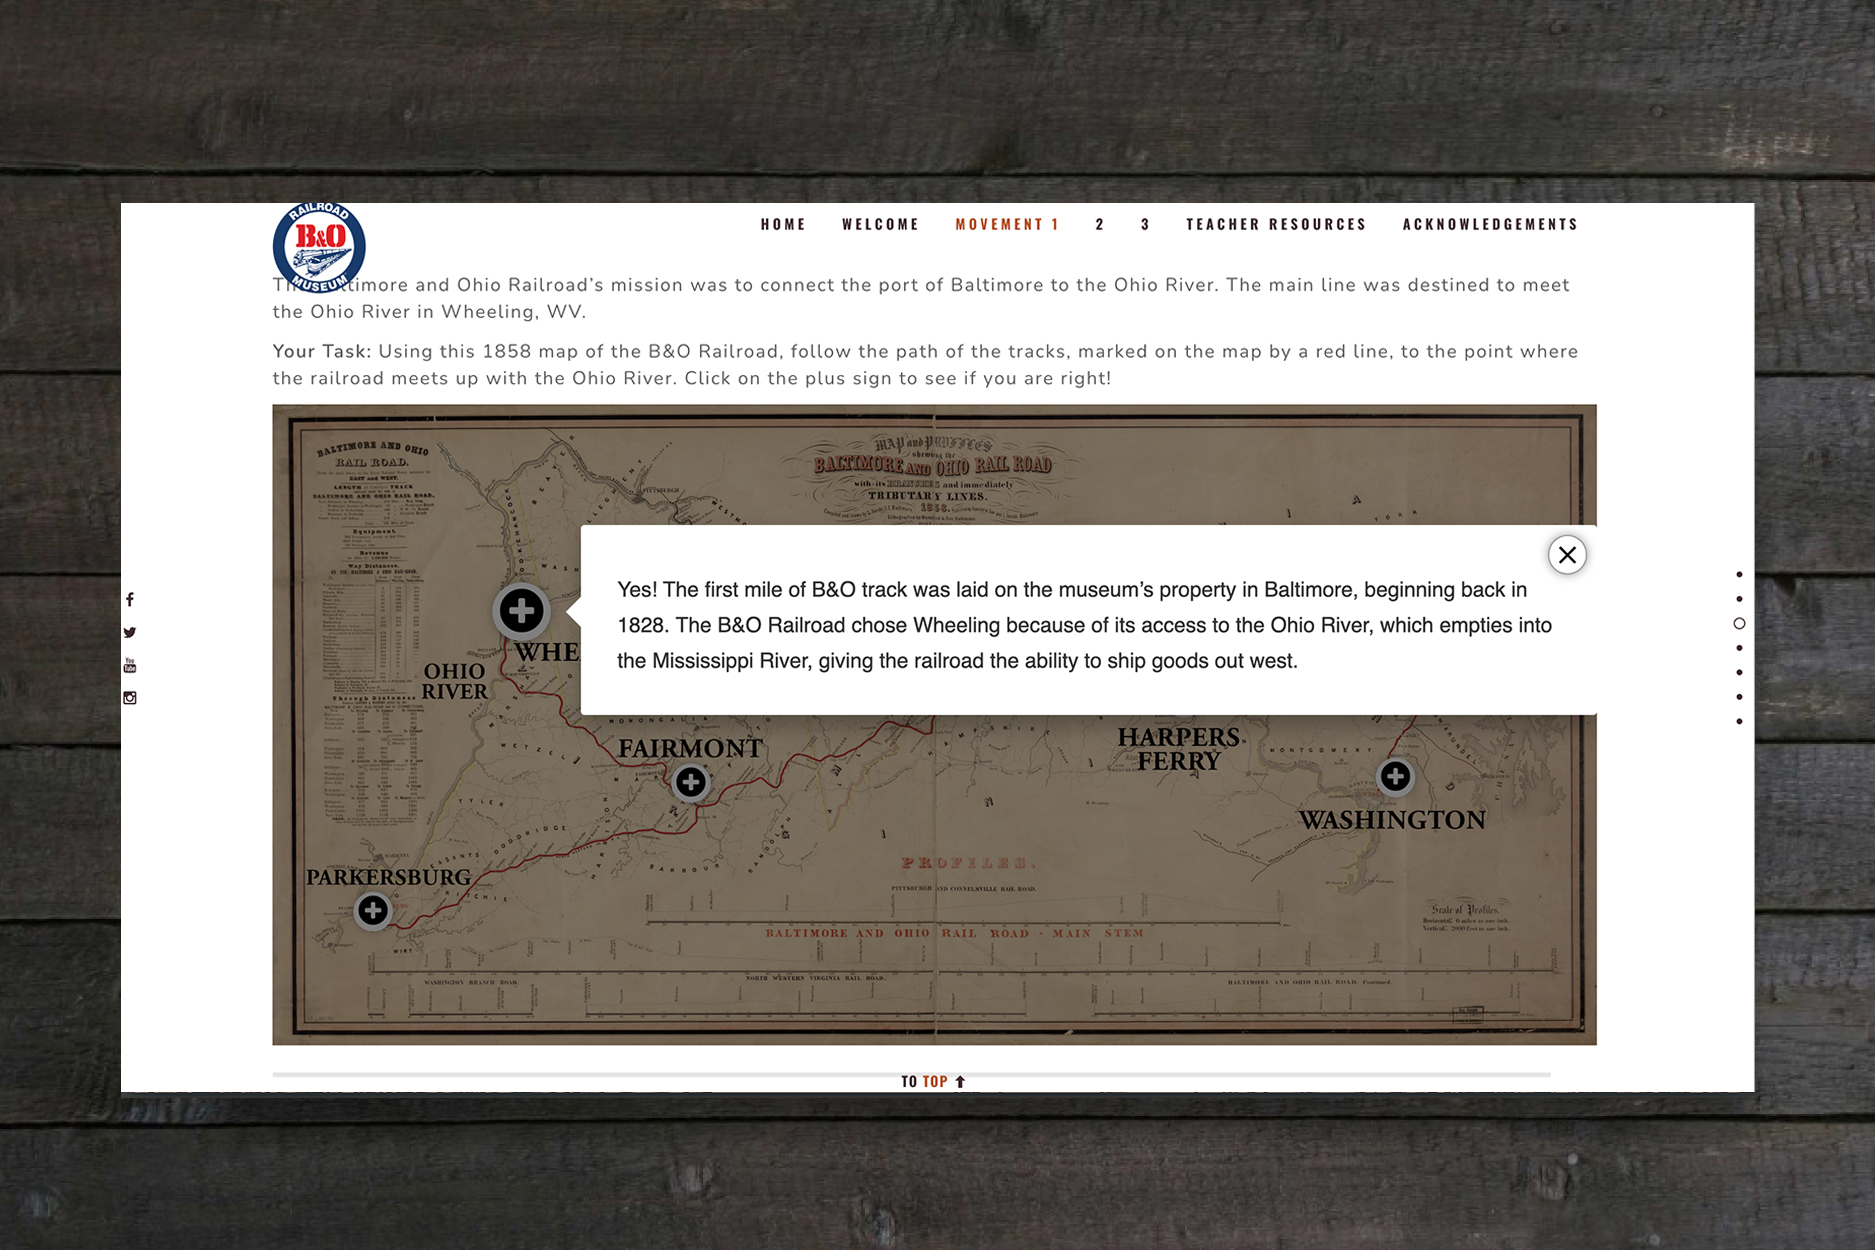Open the WELCOME page
The height and width of the screenshot is (1250, 1875).
tap(880, 224)
